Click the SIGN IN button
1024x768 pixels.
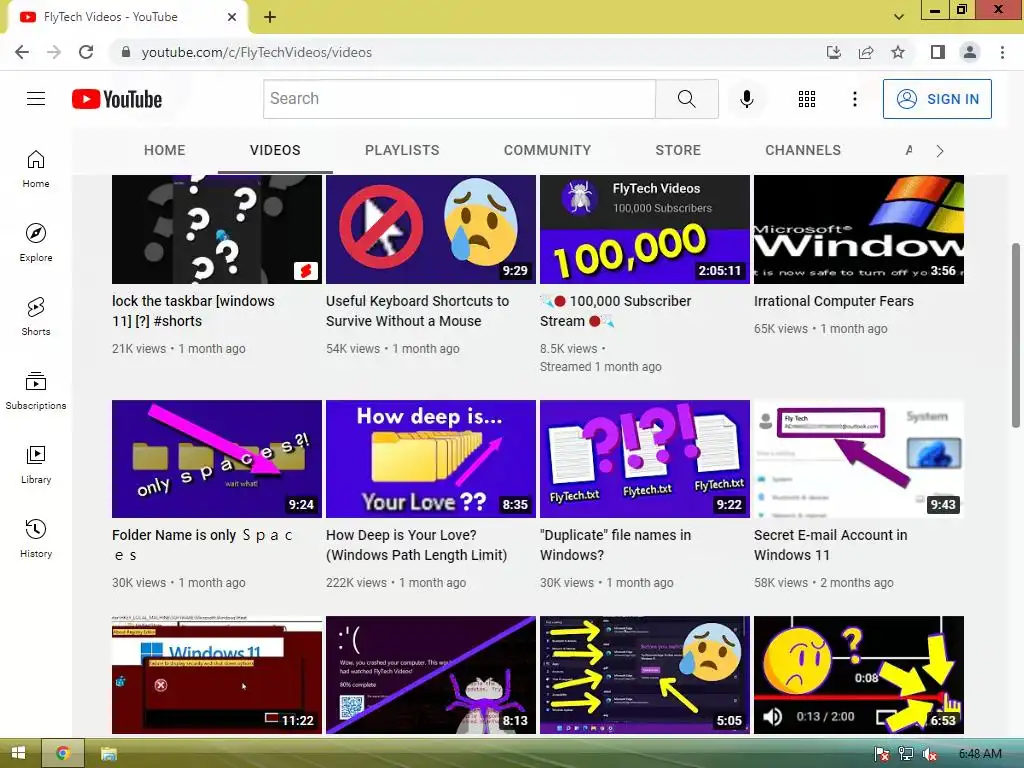click(x=937, y=99)
